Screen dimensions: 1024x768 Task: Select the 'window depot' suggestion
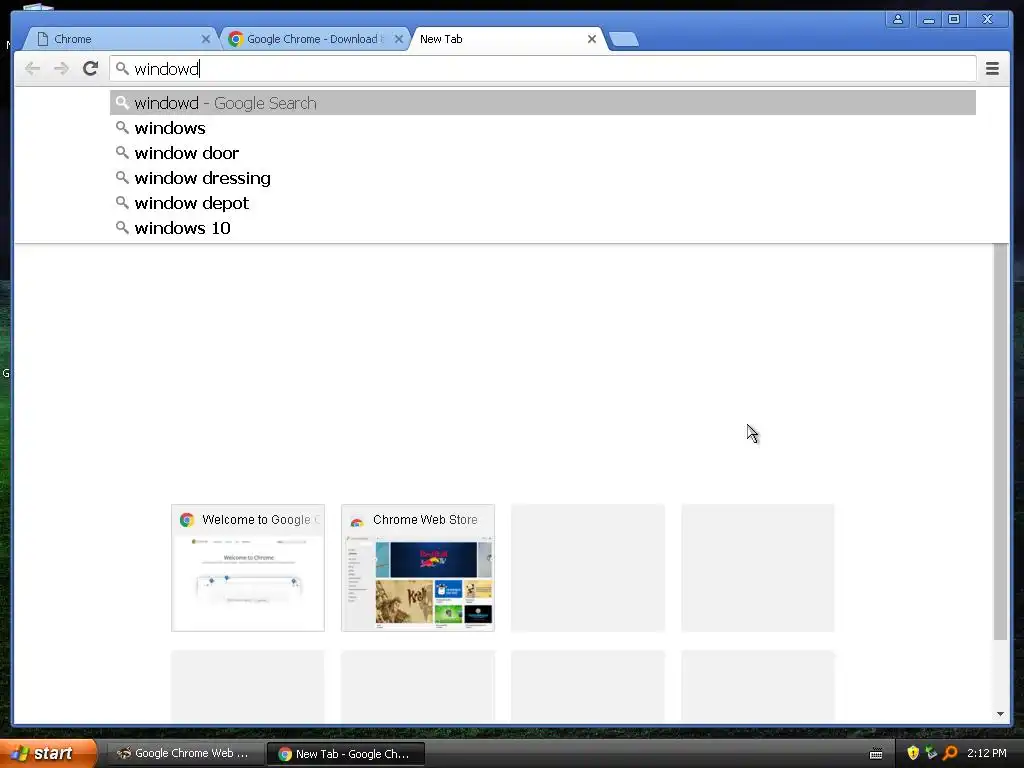click(x=543, y=203)
